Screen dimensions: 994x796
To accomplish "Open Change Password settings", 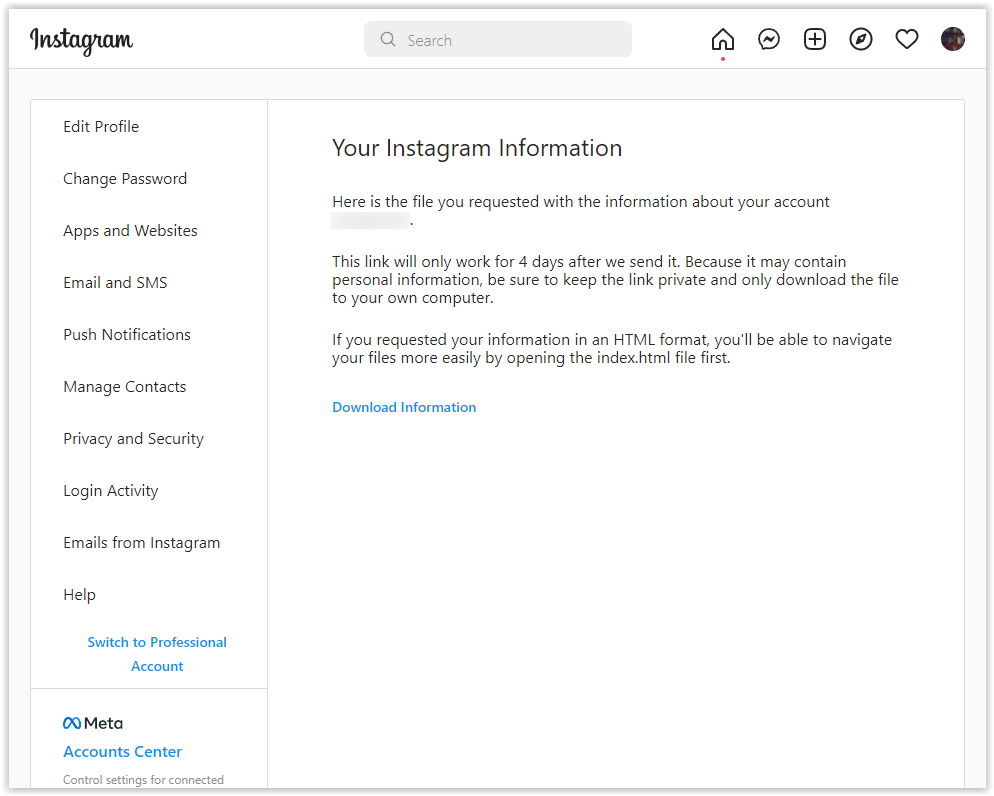I will 125,178.
